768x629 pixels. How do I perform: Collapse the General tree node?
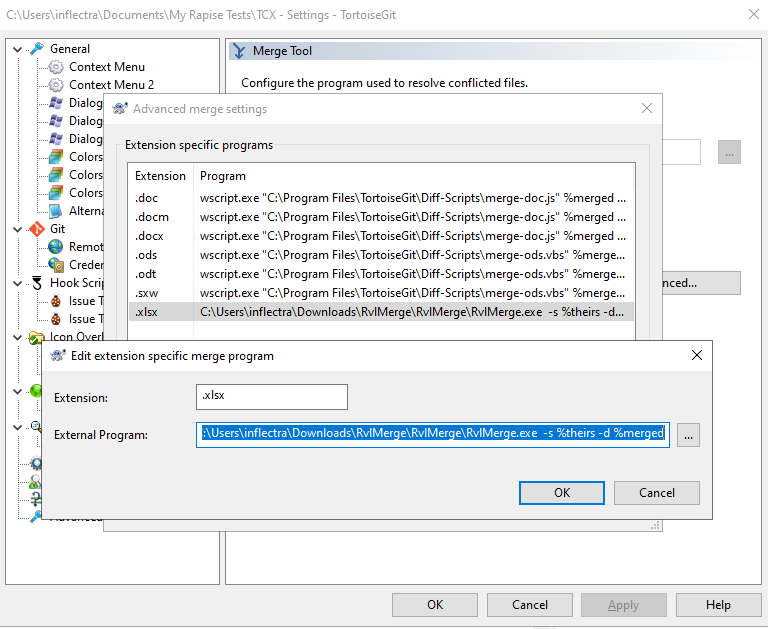tap(18, 49)
